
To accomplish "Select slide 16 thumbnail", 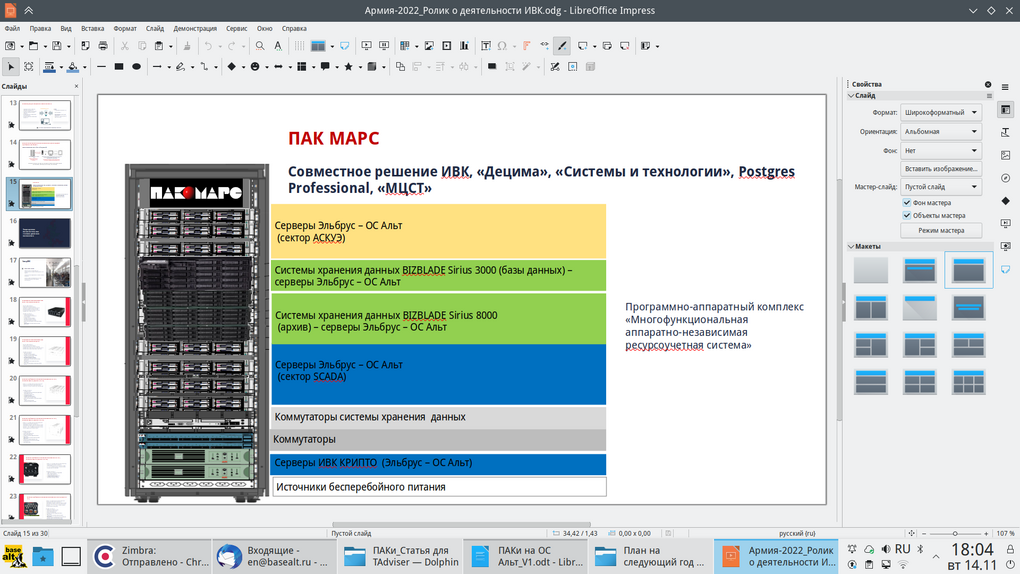I will tap(45, 233).
